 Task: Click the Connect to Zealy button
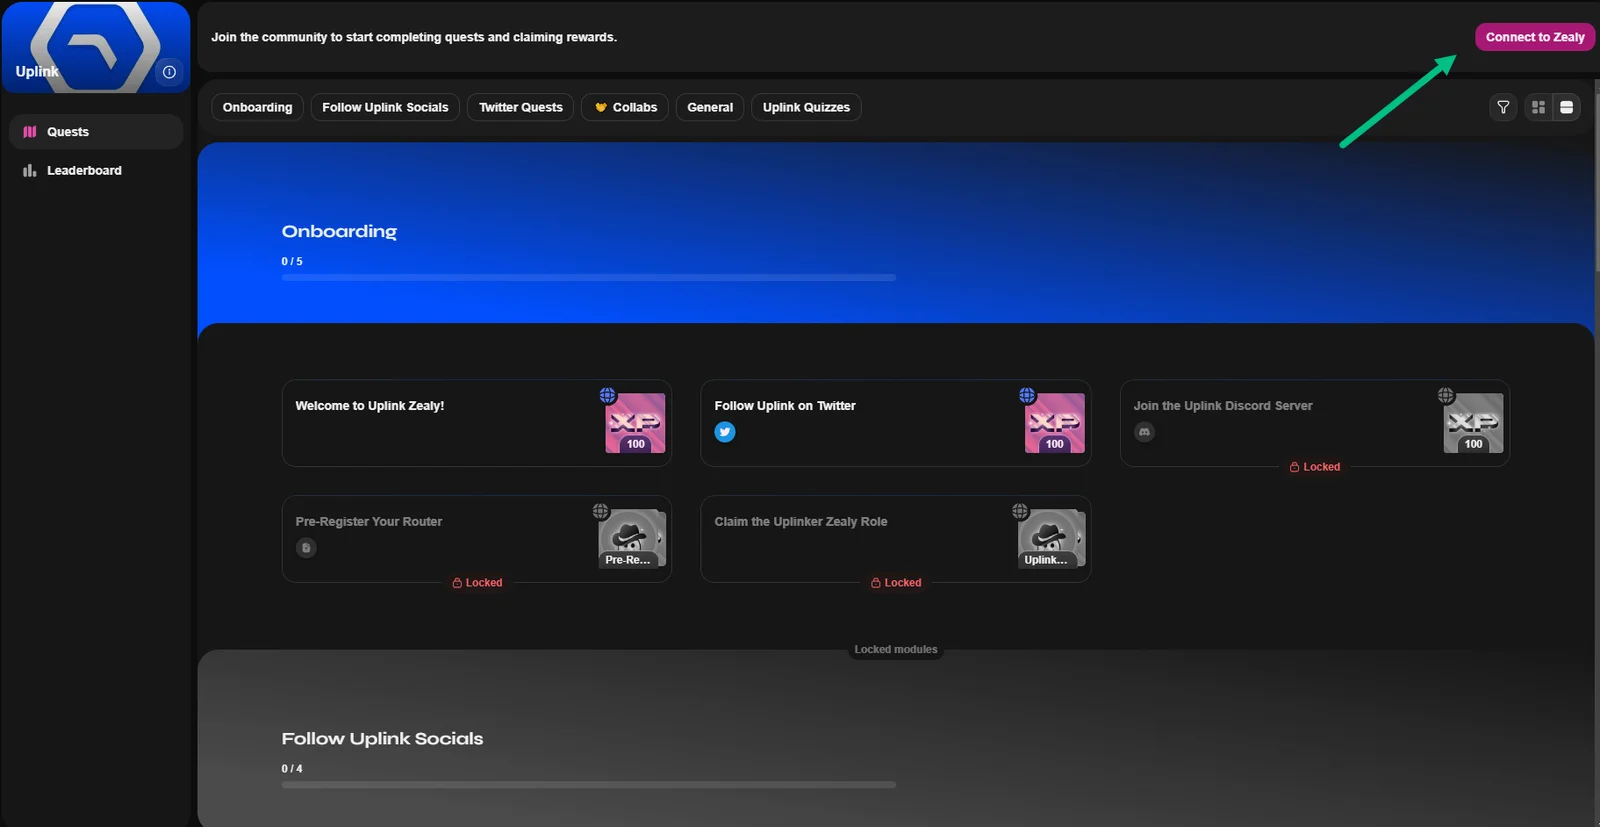(x=1535, y=37)
